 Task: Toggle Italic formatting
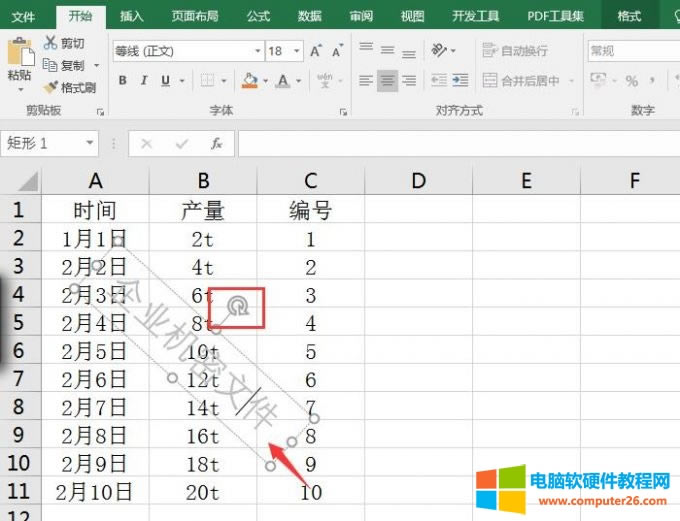(144, 80)
